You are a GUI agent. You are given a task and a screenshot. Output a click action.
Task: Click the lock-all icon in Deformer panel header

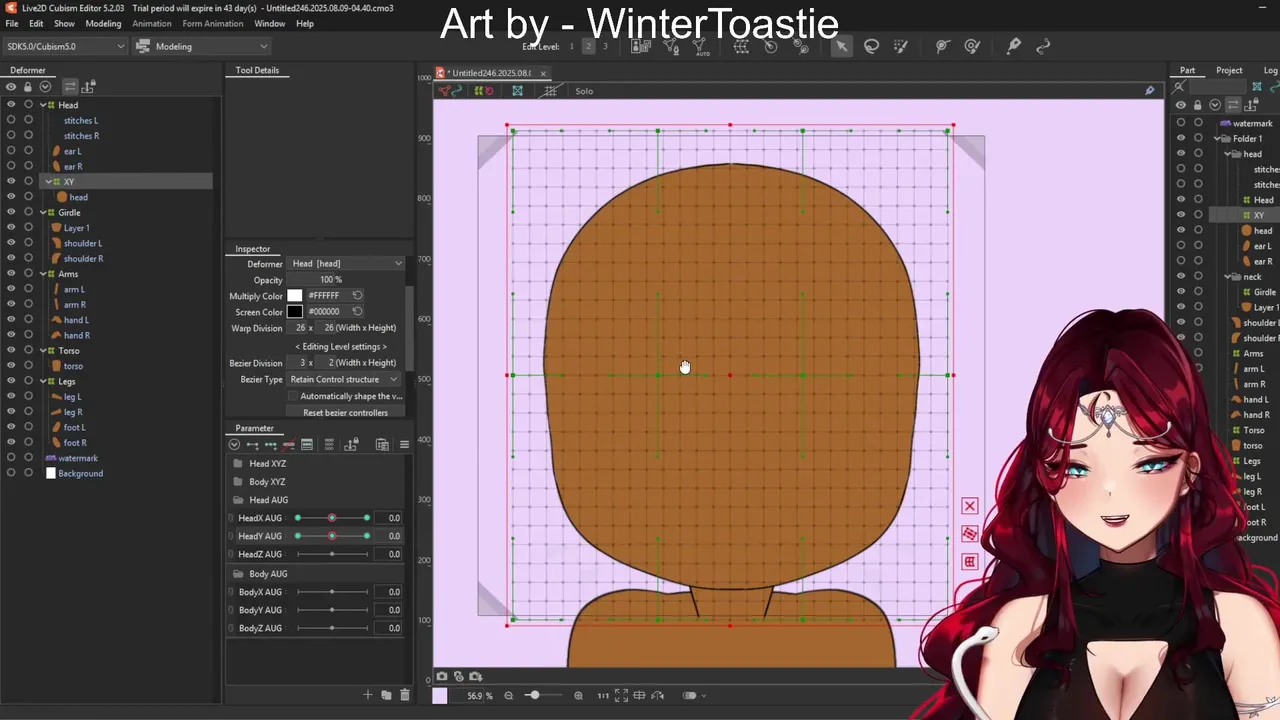tap(28, 86)
